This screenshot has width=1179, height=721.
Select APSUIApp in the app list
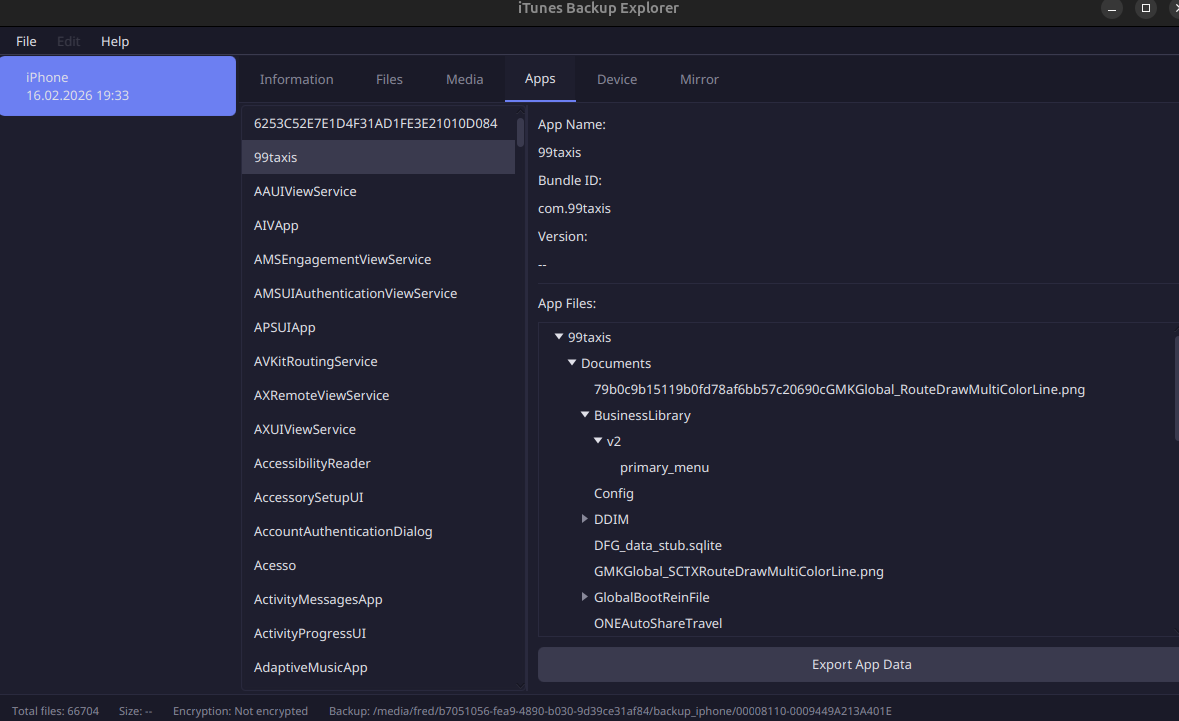coord(378,327)
